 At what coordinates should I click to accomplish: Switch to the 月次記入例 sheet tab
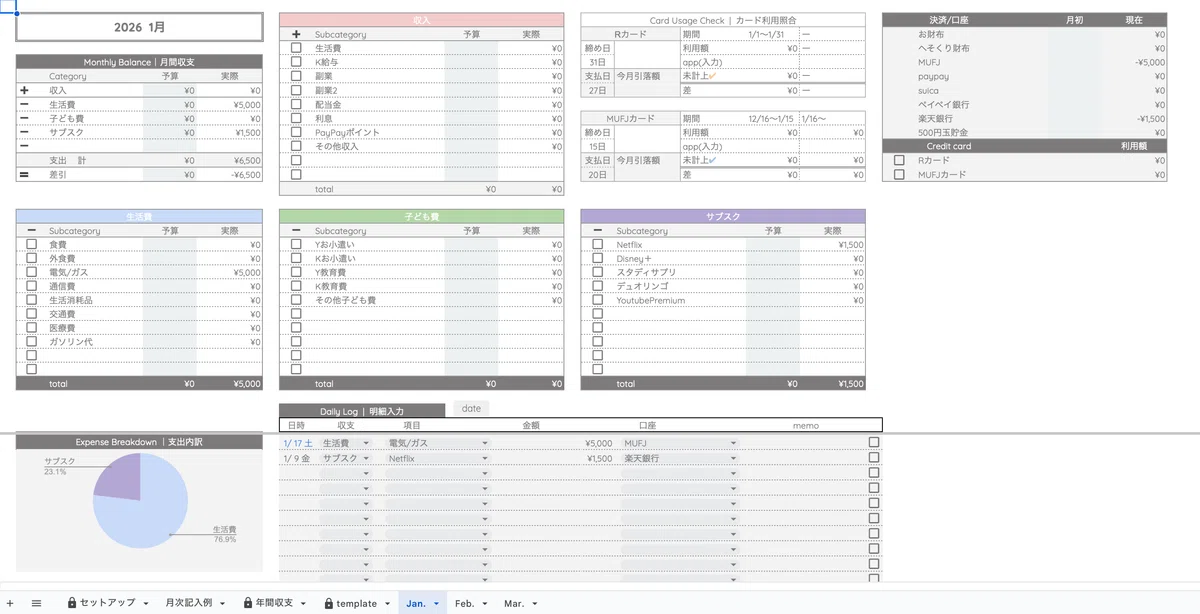[188, 603]
